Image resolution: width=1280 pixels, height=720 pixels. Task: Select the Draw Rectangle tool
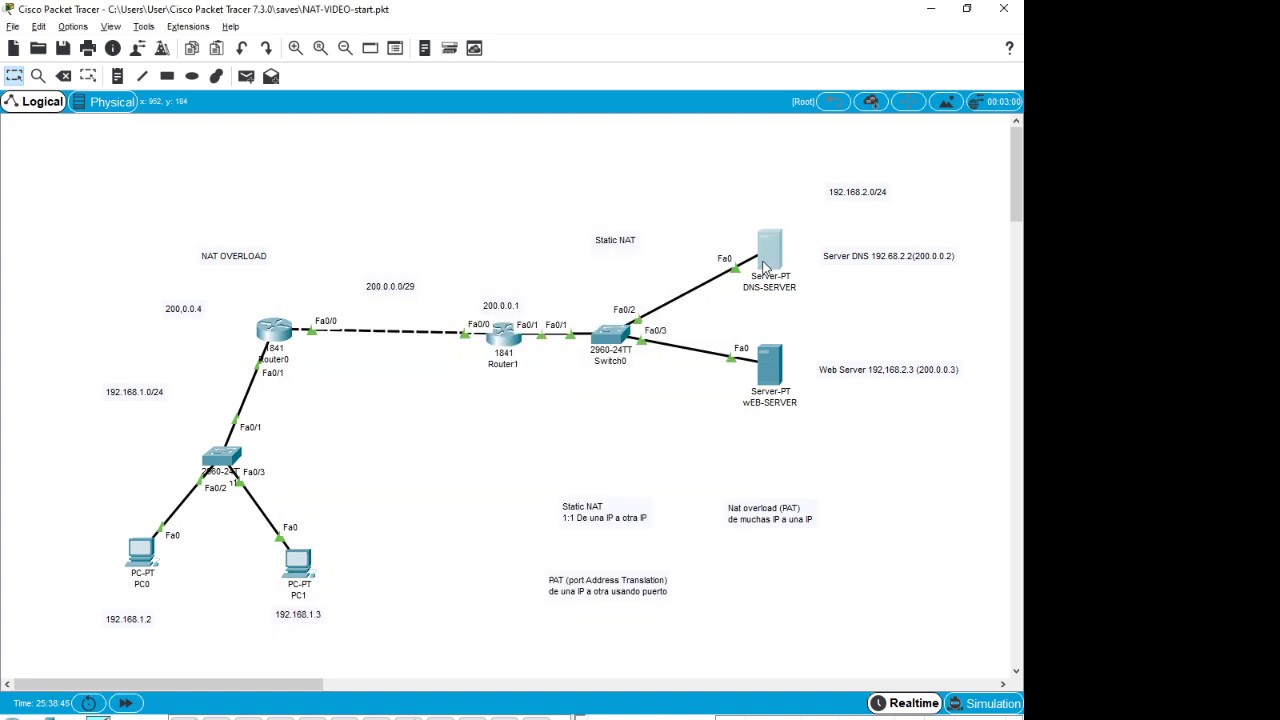pos(167,76)
